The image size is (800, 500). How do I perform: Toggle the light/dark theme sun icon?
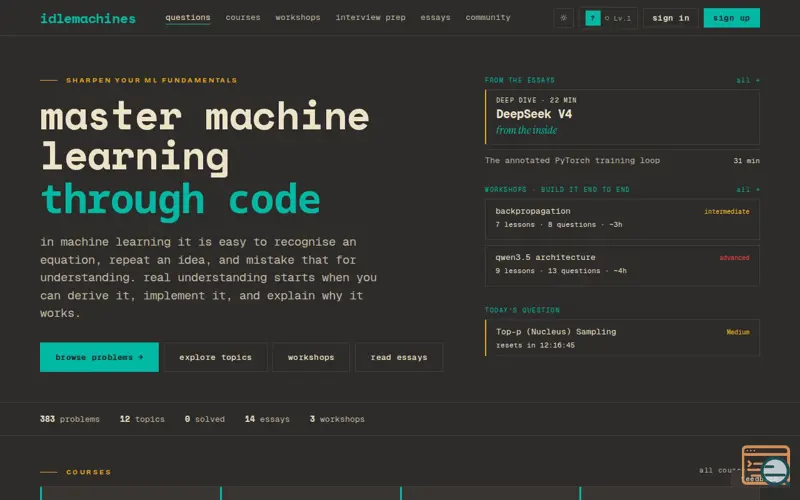[x=563, y=18]
